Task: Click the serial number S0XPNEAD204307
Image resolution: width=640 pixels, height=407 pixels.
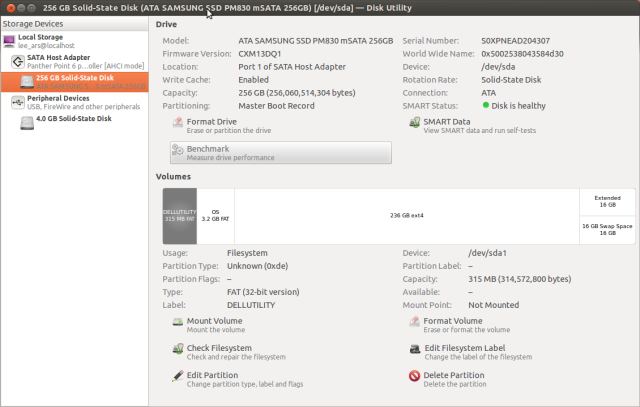Action: (x=516, y=41)
